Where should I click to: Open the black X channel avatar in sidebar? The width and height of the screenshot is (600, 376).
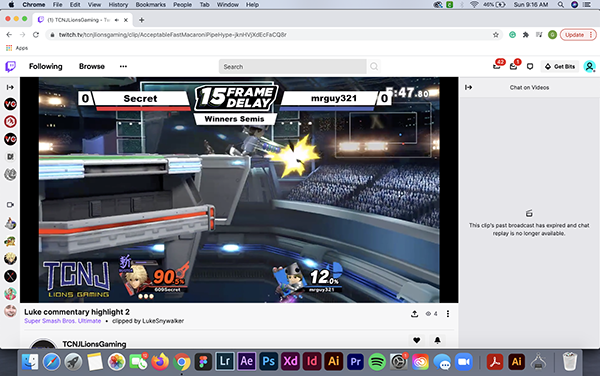click(10, 276)
